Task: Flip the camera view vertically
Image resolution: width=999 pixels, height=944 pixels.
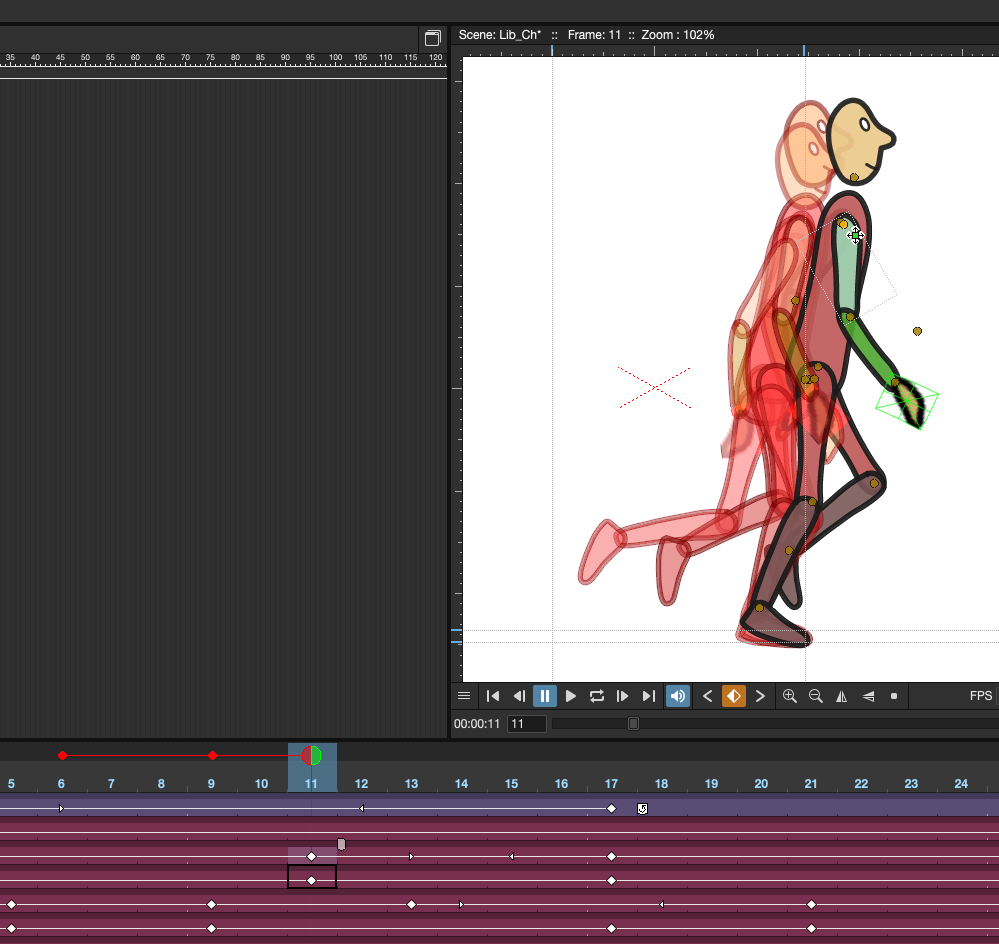Action: (x=867, y=695)
